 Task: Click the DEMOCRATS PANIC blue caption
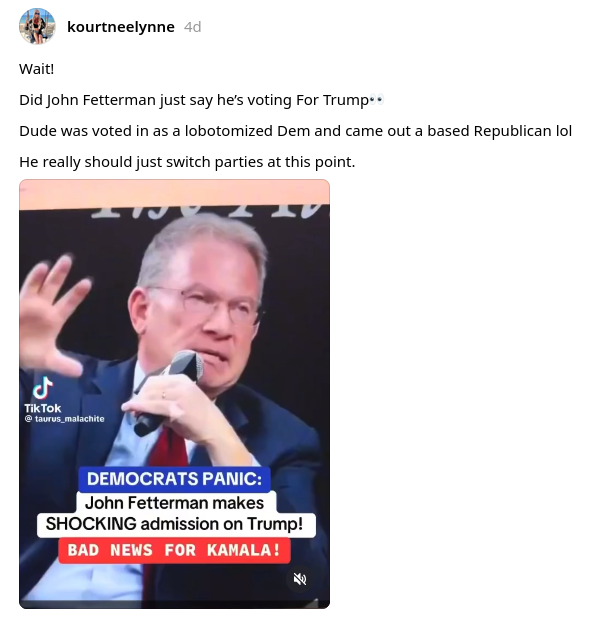pyautogui.click(x=174, y=479)
